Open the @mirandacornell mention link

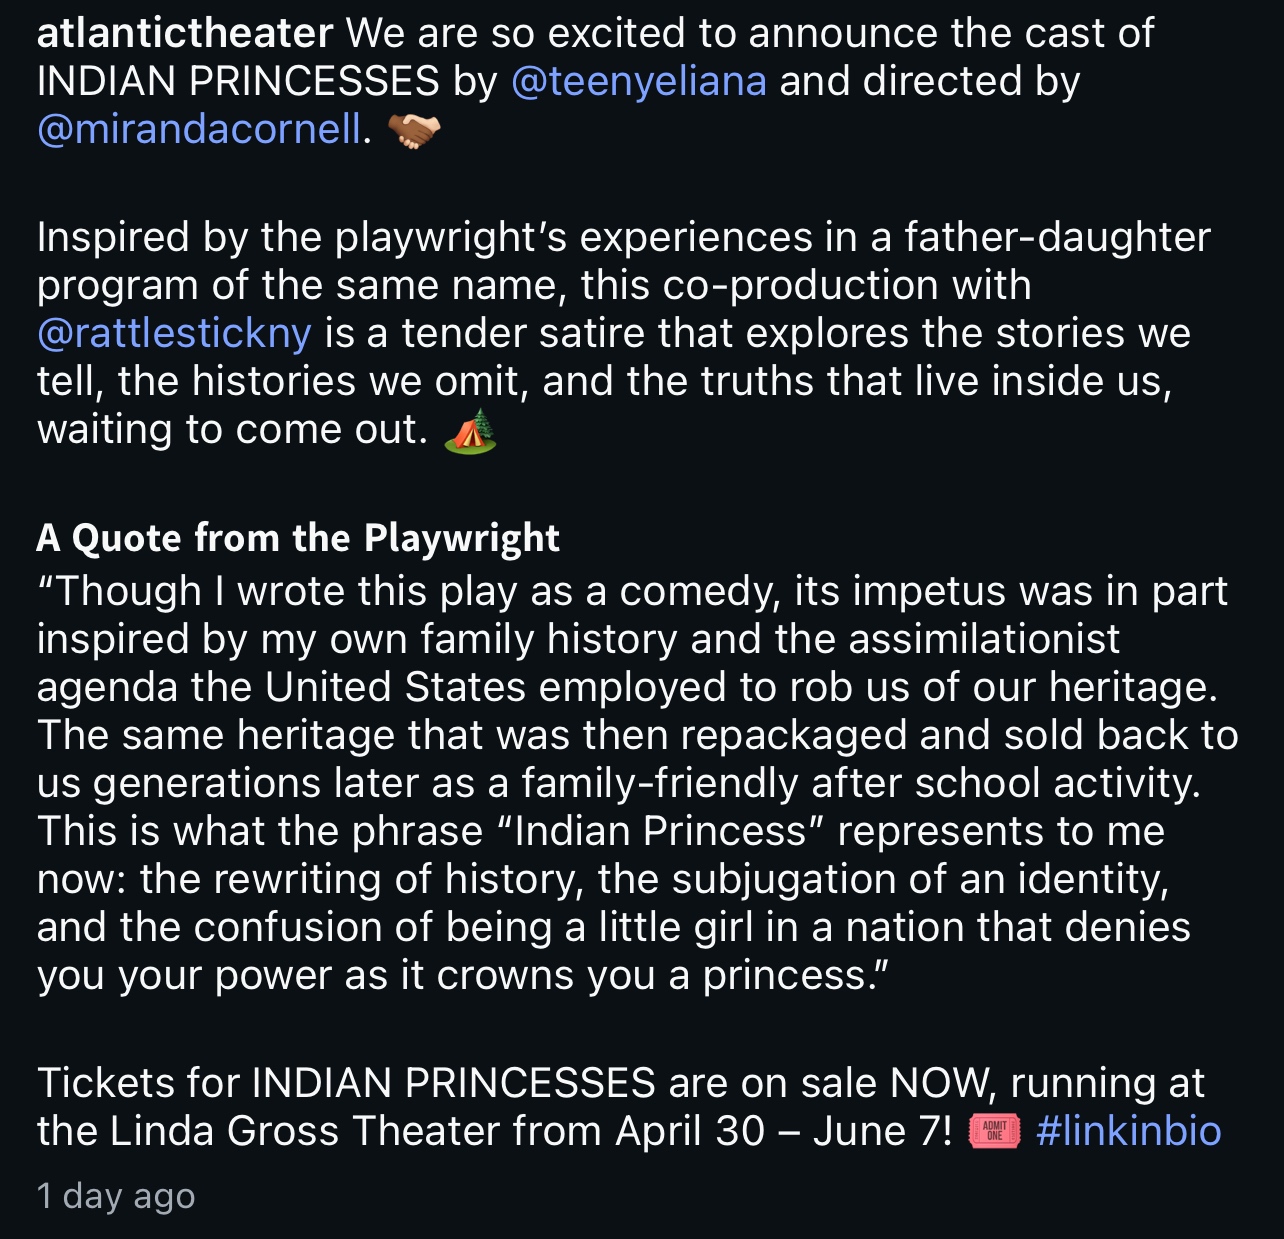pos(199,130)
